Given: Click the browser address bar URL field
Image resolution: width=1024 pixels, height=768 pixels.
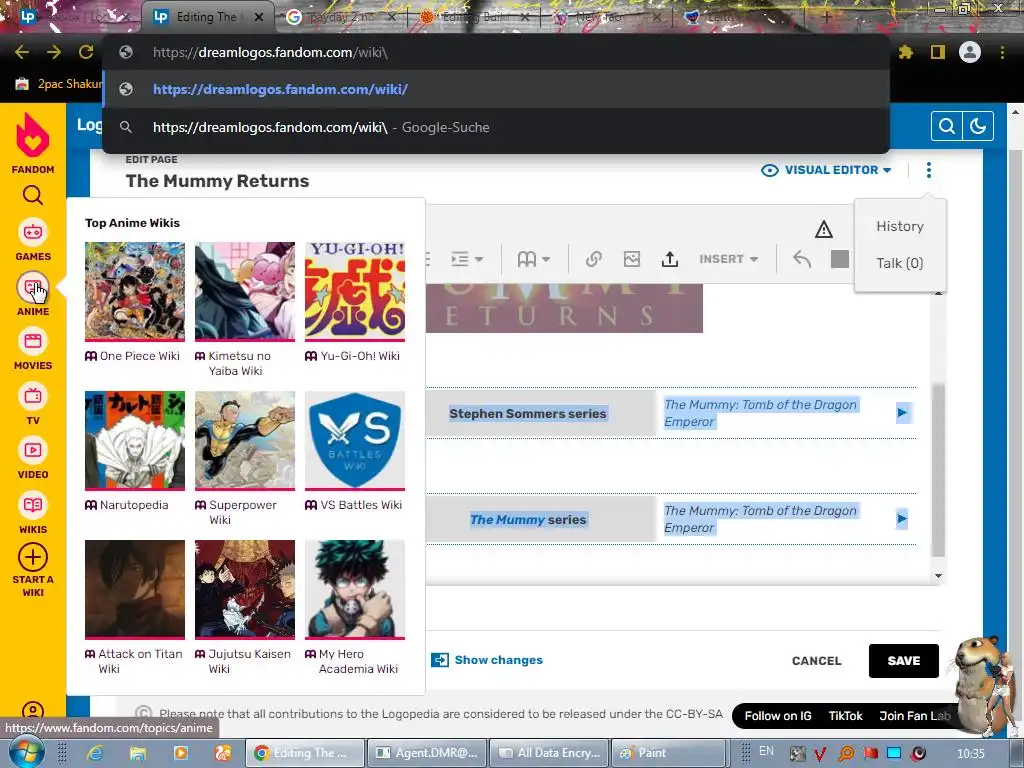Looking at the screenshot, I should pyautogui.click(x=496, y=52).
